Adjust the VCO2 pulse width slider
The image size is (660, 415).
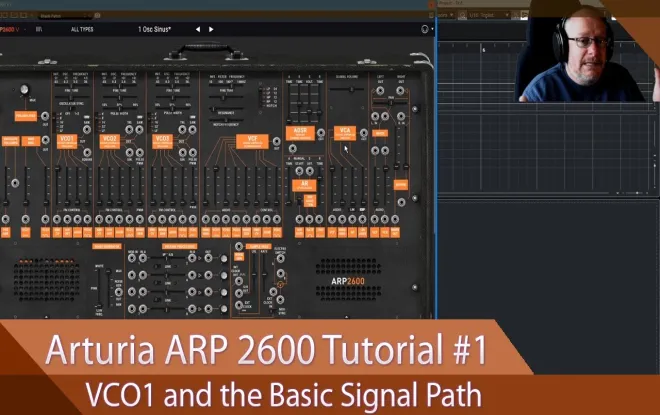(x=119, y=109)
